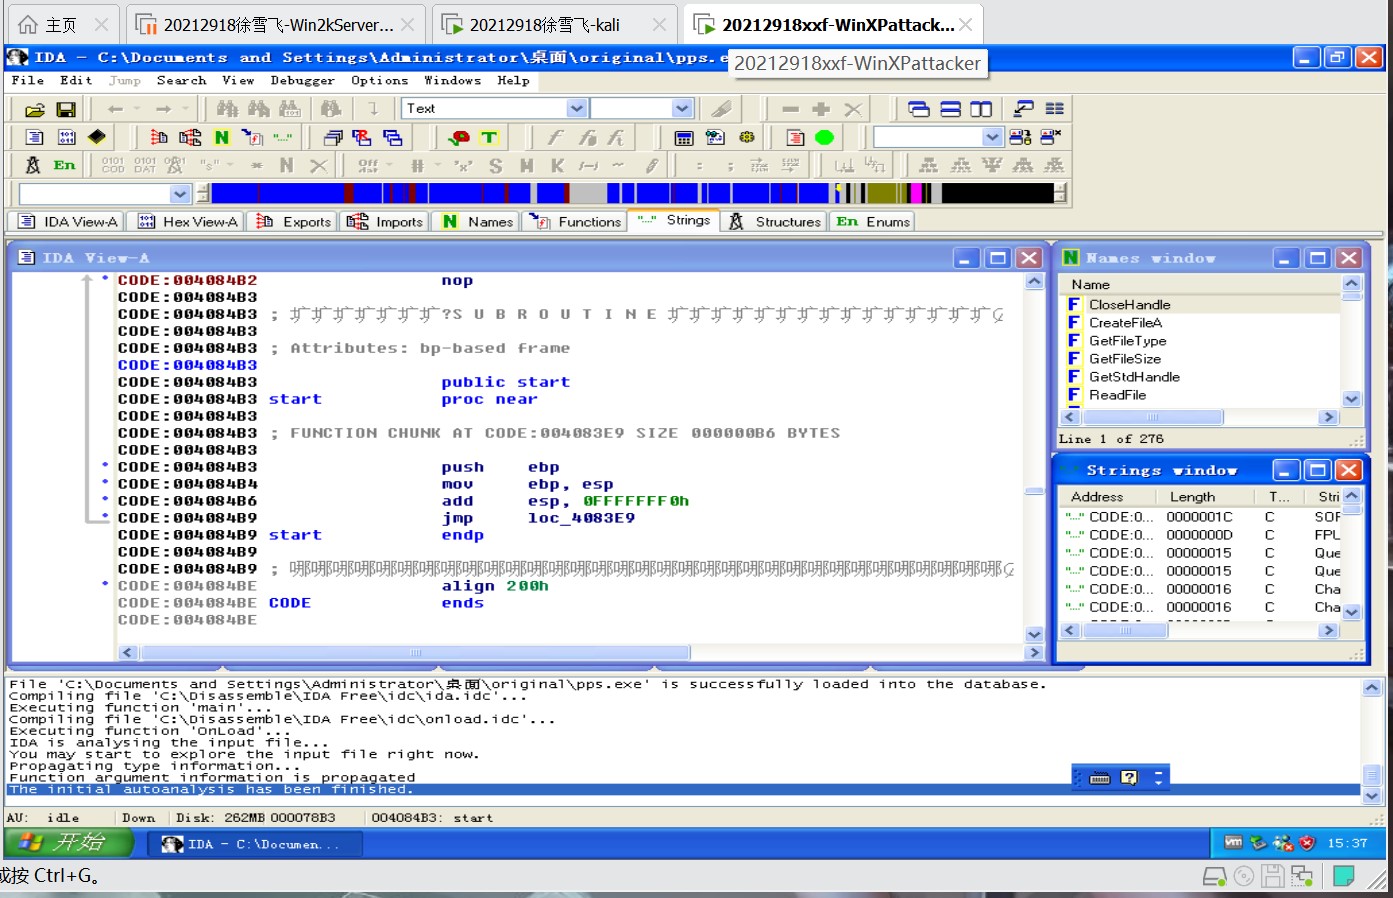Screen dimensions: 1393x898
Task: Click glasses page icon beside calculator
Action: (715, 137)
